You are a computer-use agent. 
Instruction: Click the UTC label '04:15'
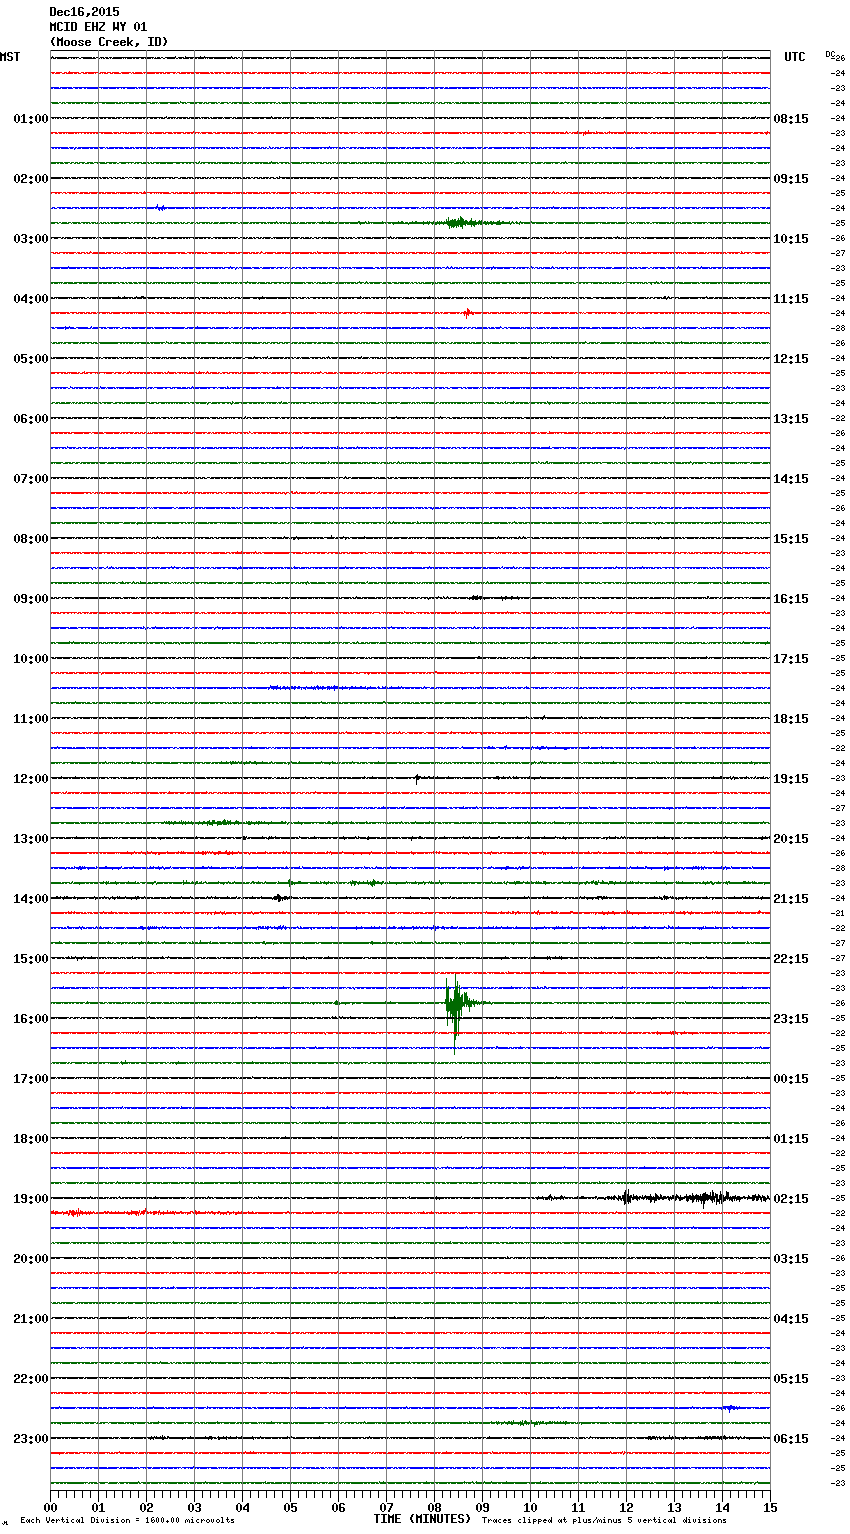791,1319
